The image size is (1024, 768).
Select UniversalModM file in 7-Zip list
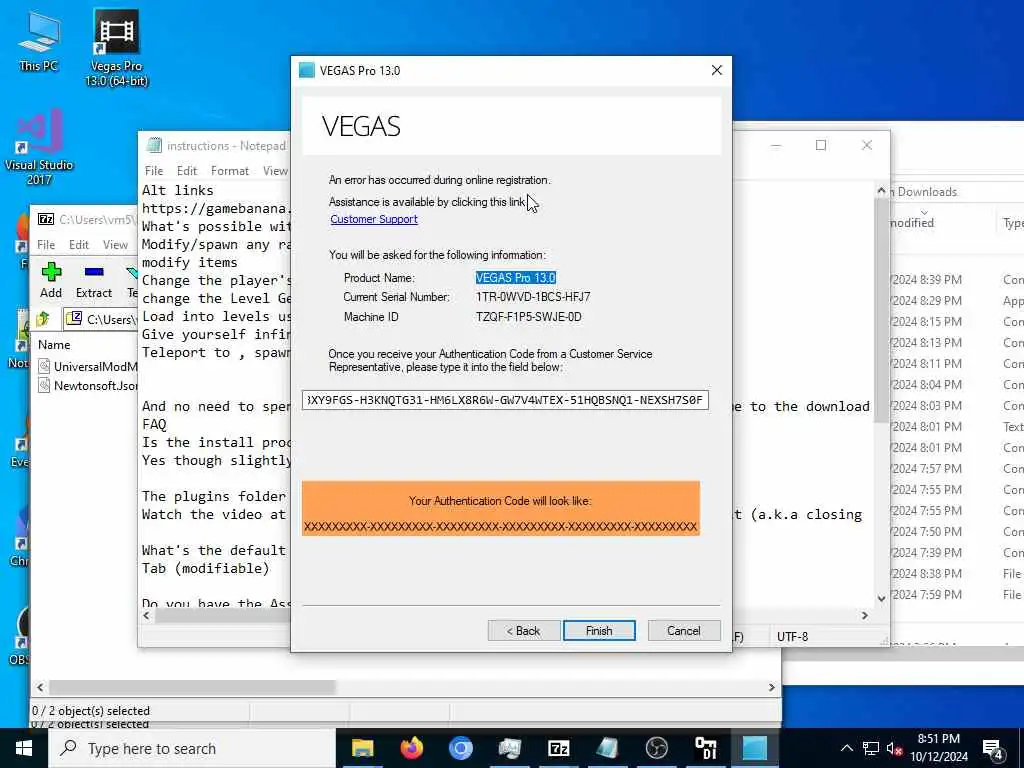pyautogui.click(x=88, y=366)
